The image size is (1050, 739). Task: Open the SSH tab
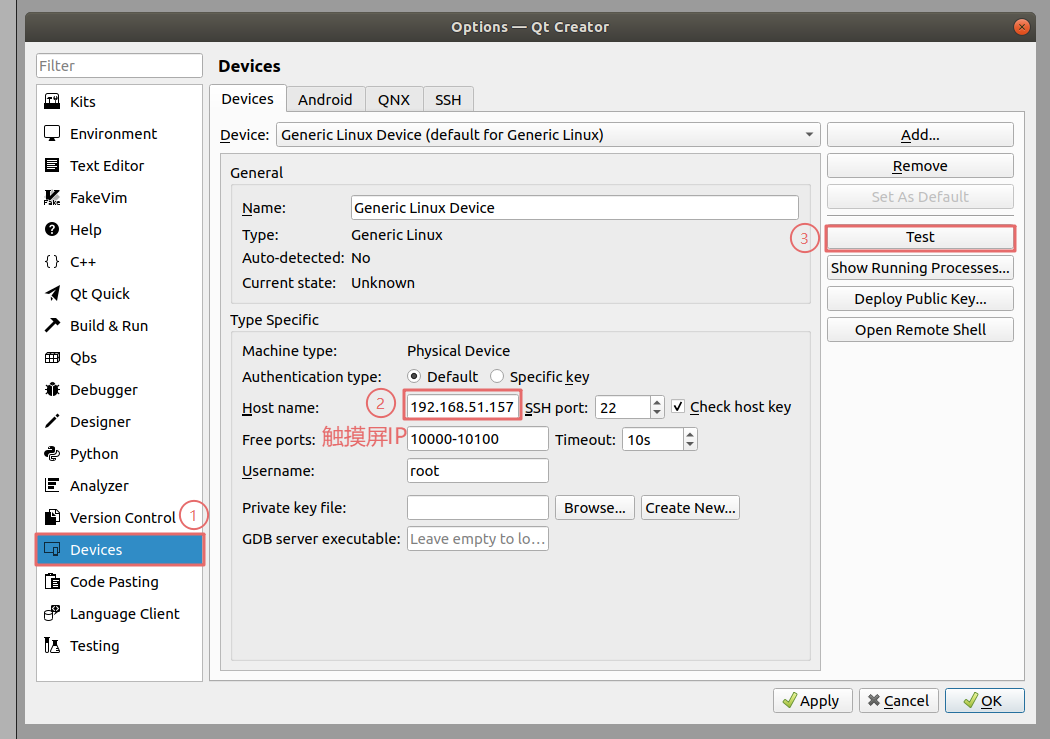pos(448,99)
